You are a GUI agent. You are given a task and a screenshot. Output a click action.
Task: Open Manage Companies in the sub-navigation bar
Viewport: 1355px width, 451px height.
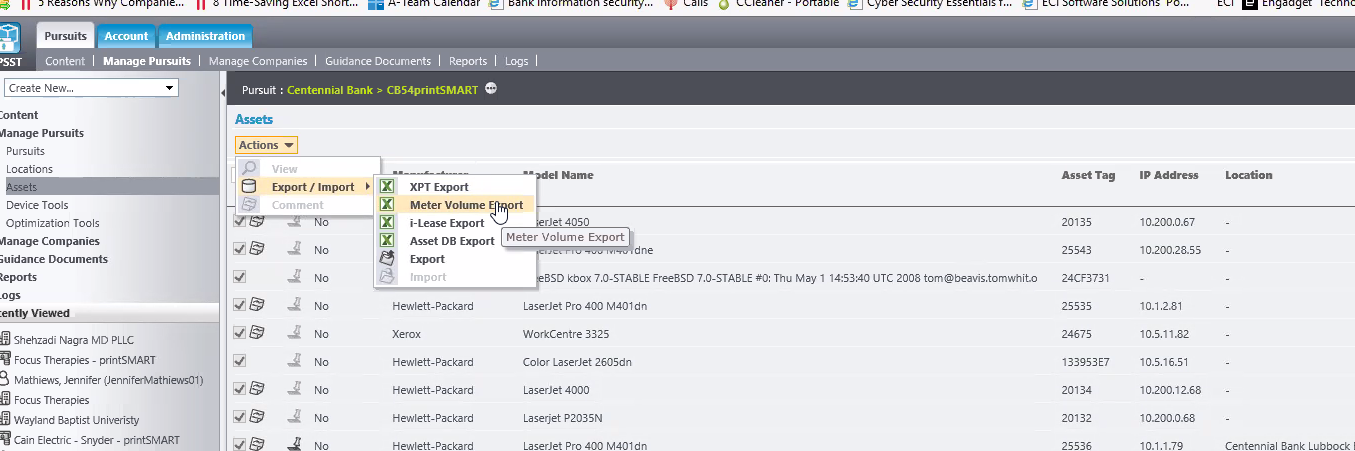point(258,61)
